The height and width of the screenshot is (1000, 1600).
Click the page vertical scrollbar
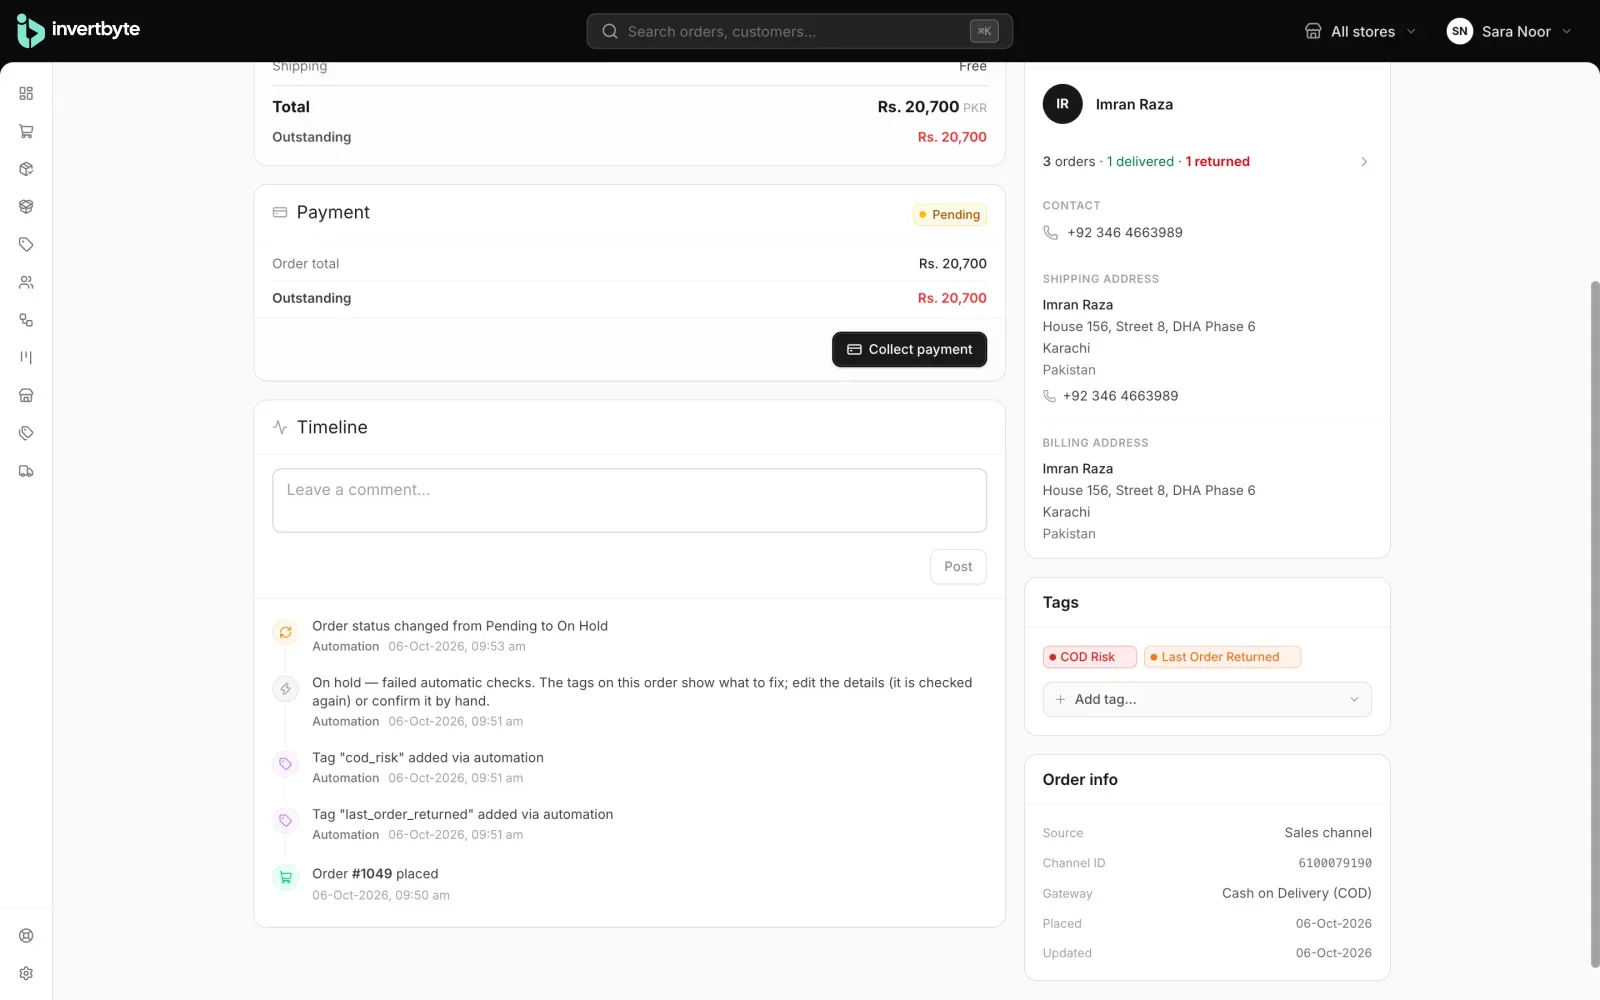[x=1594, y=625]
